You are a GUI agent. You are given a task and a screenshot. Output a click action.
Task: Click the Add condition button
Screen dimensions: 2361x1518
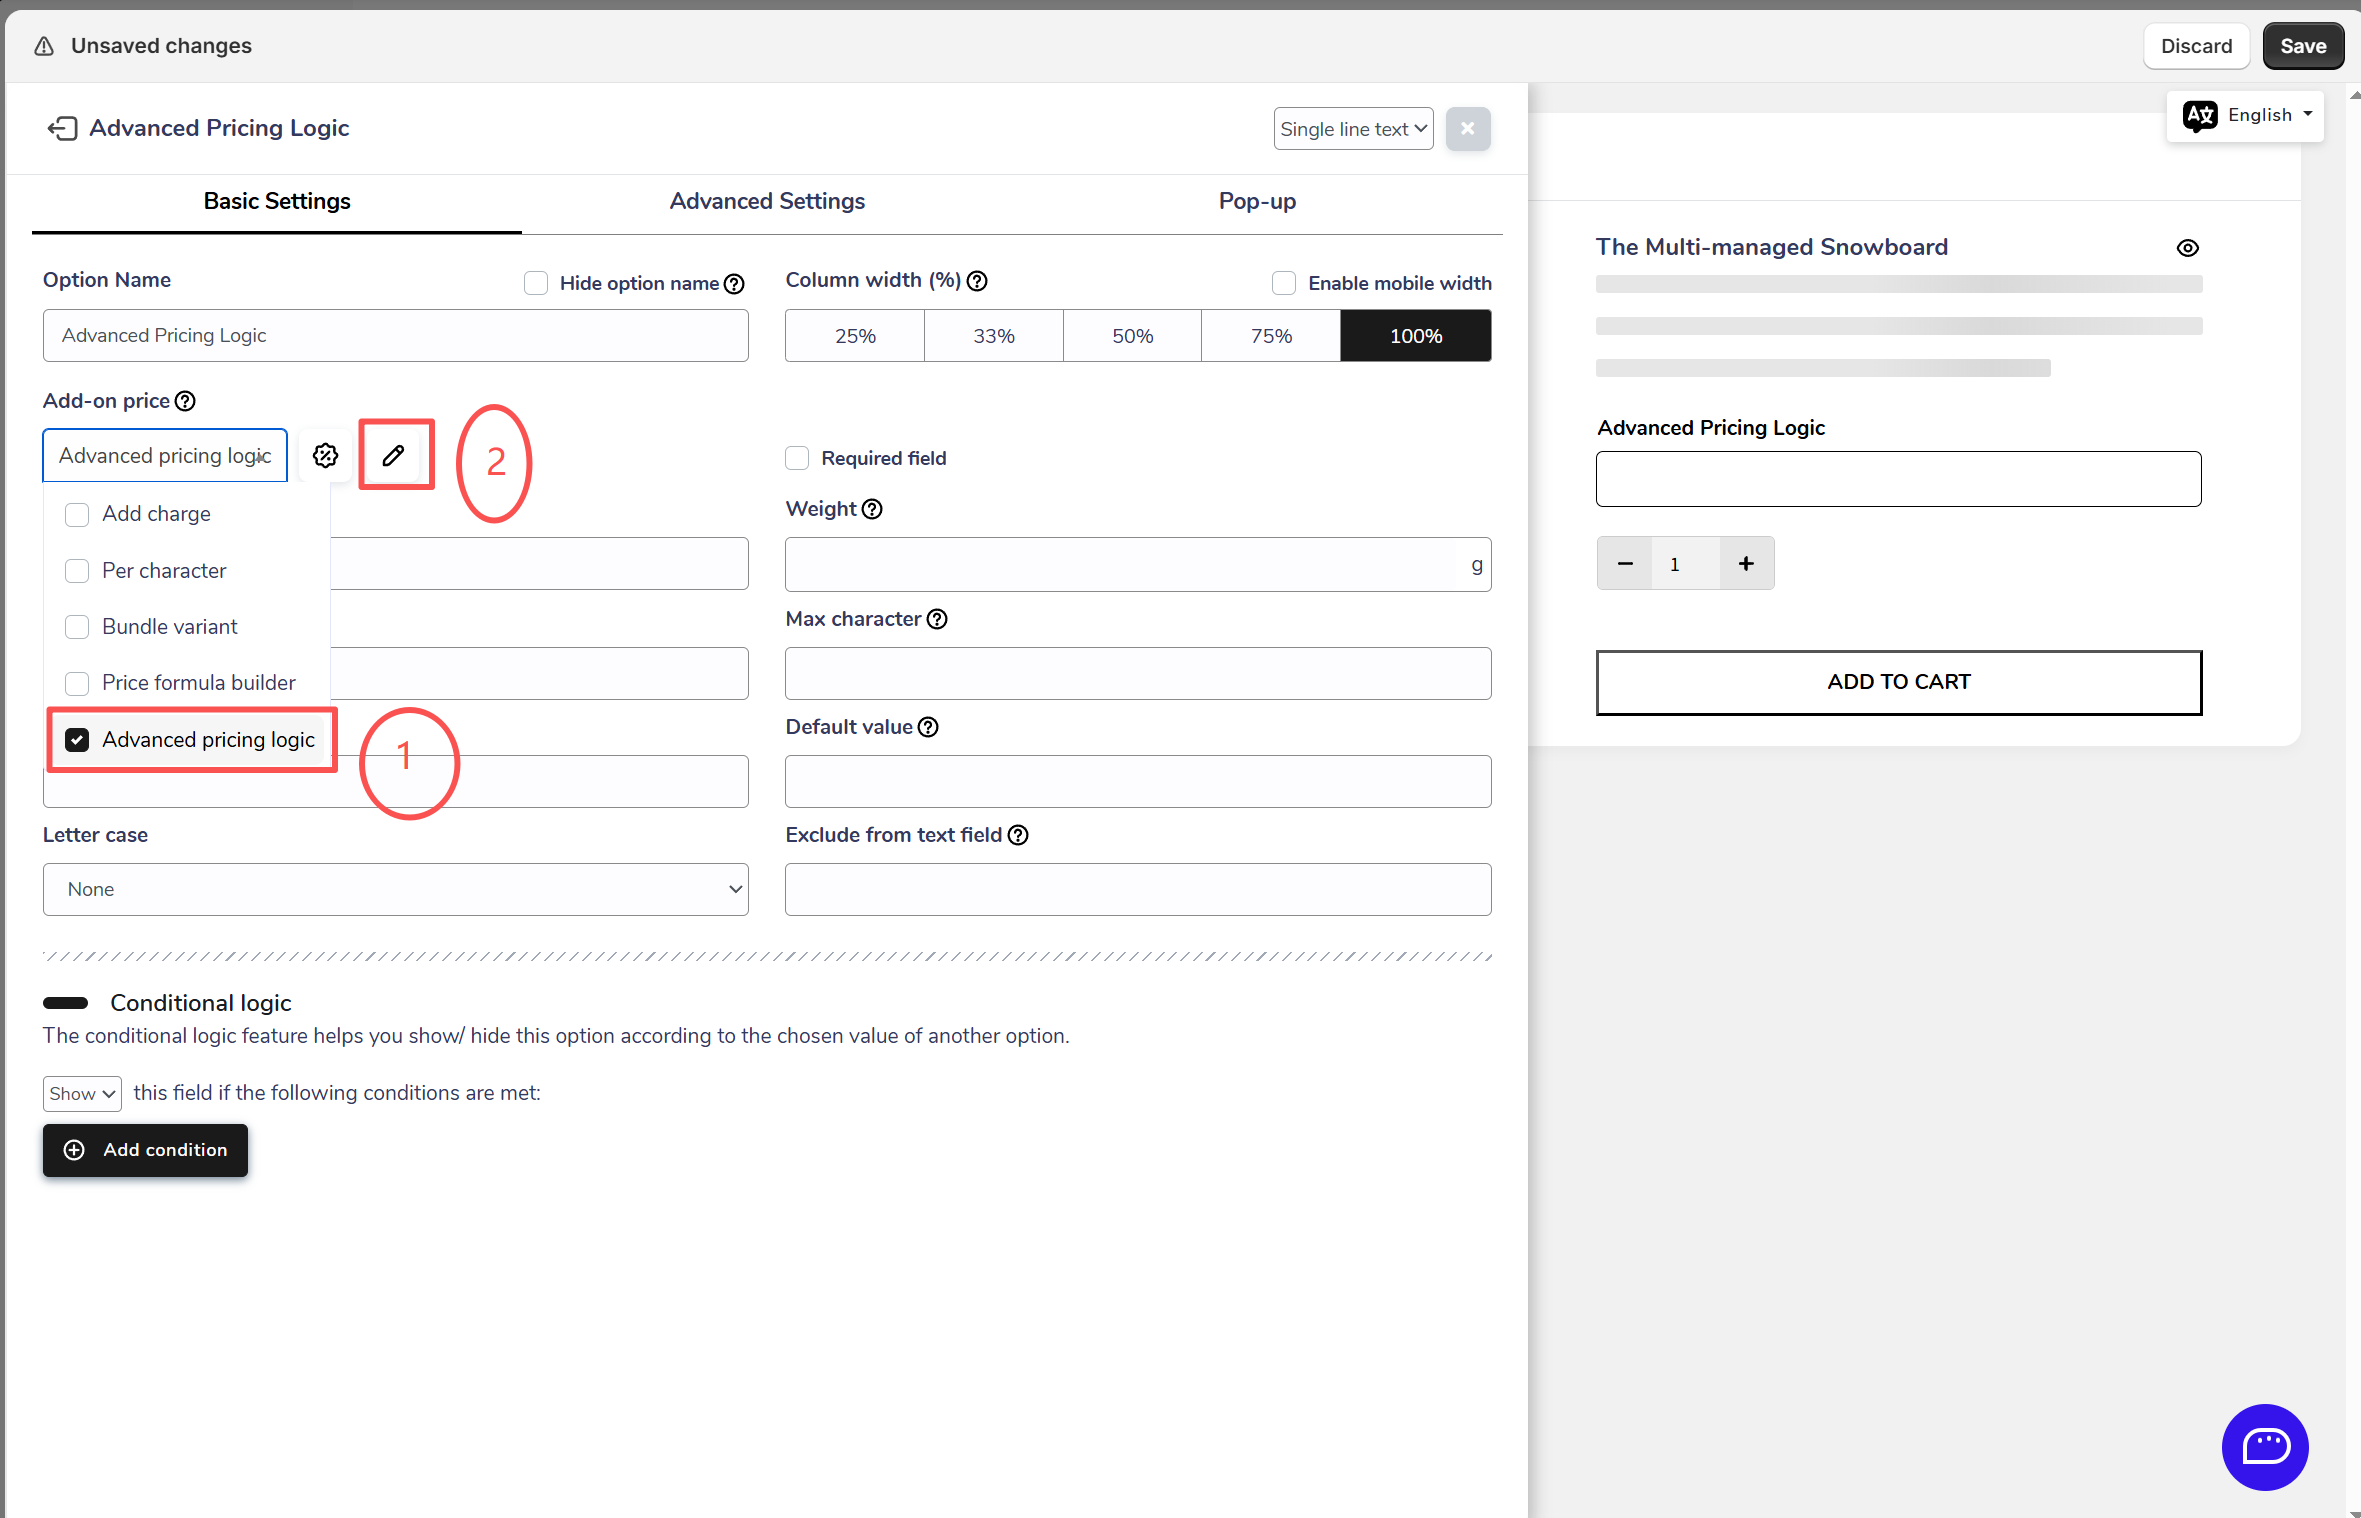click(145, 1150)
